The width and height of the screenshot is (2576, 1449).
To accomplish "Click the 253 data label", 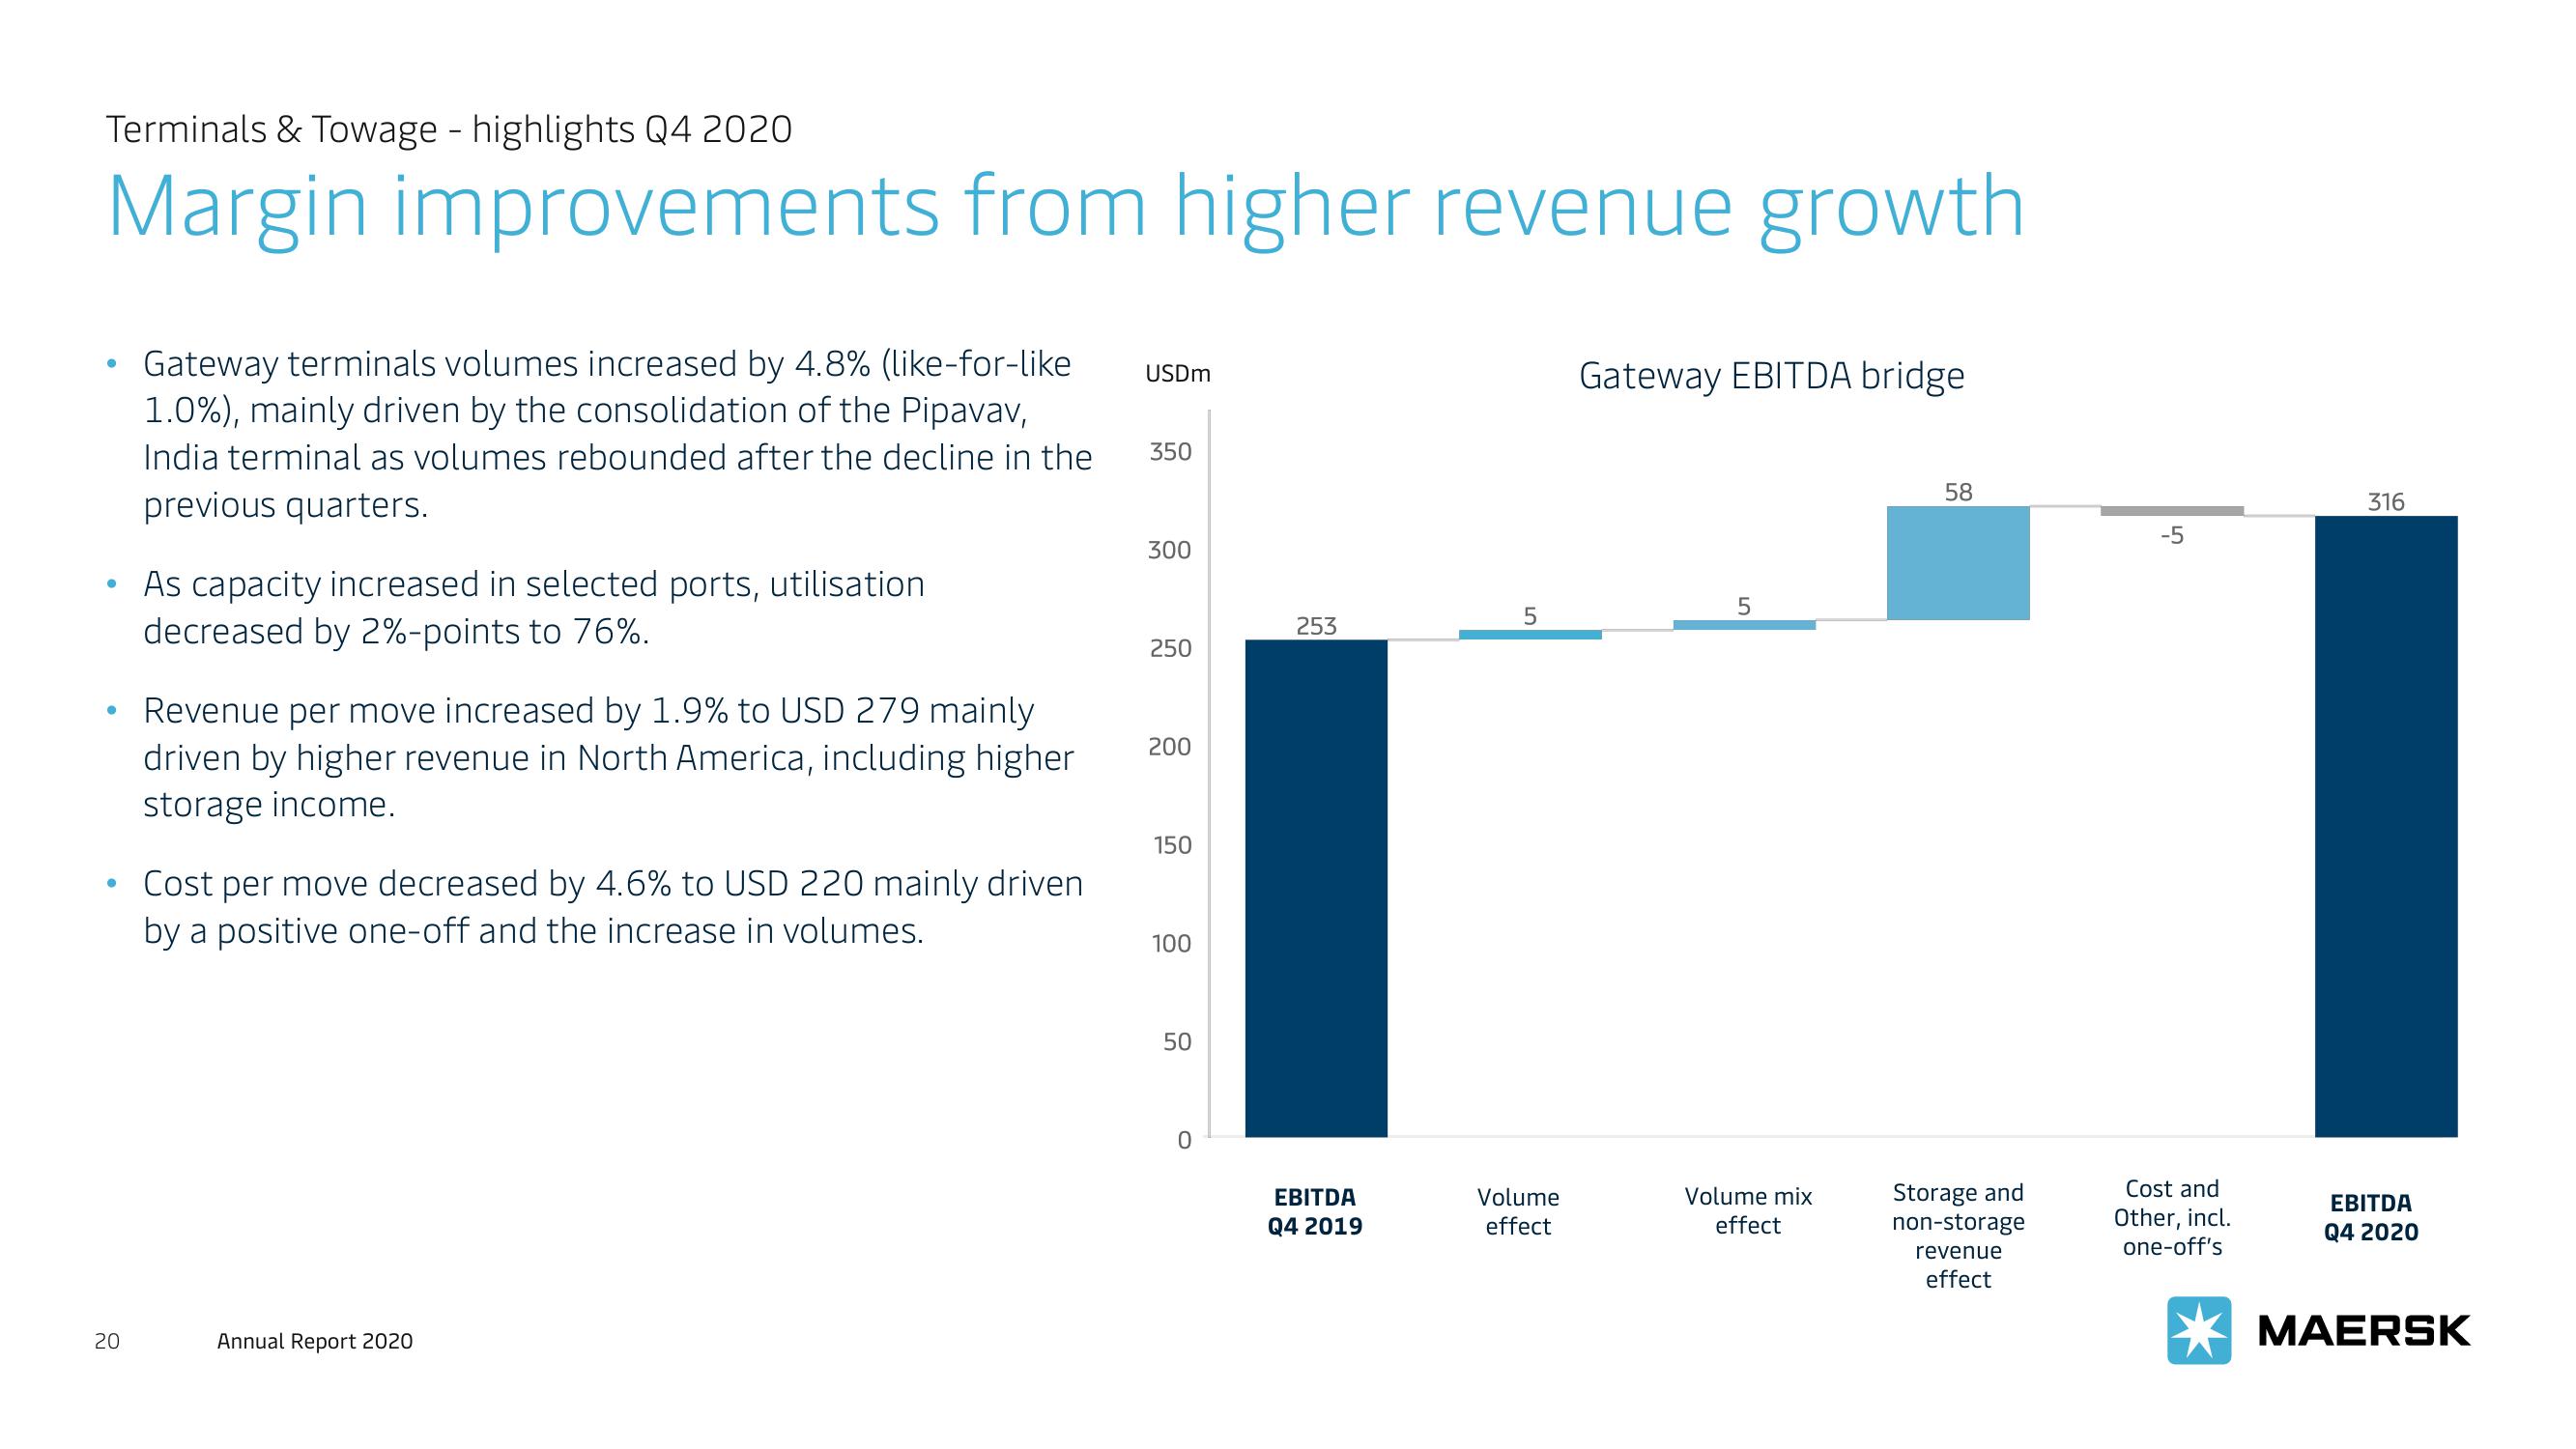I will 1316,626.
